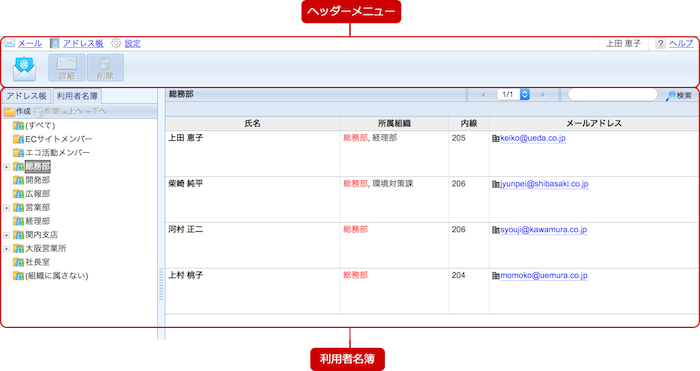Viewport: 700px width, 371px height.
Task: Open the 1/1 page selector dropdown
Action: [x=513, y=95]
